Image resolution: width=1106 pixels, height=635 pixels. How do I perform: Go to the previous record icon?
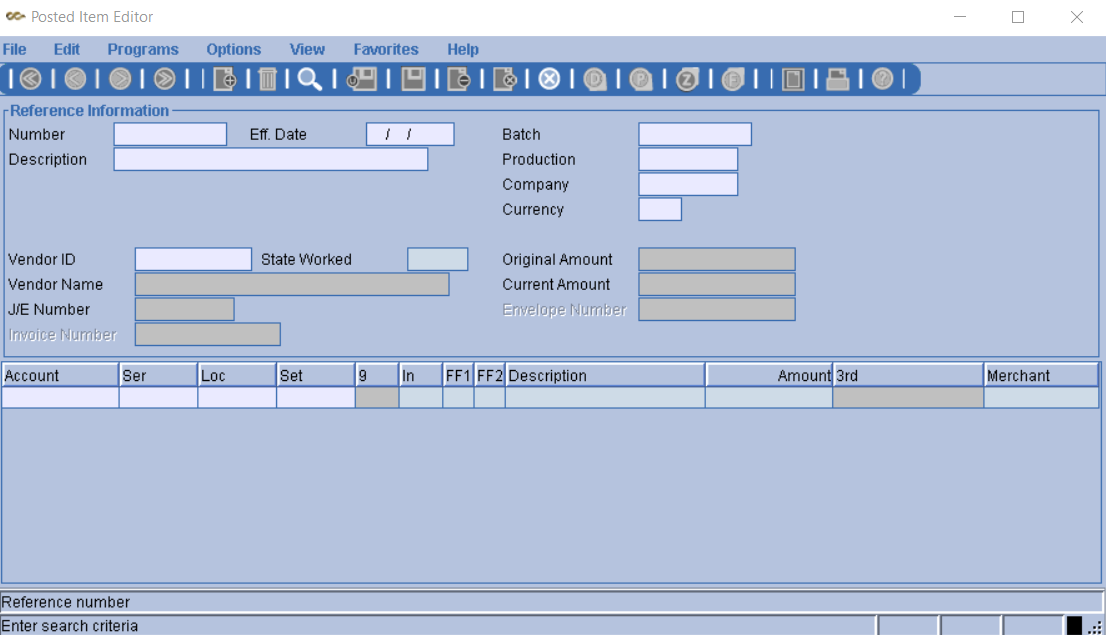pyautogui.click(x=75, y=79)
